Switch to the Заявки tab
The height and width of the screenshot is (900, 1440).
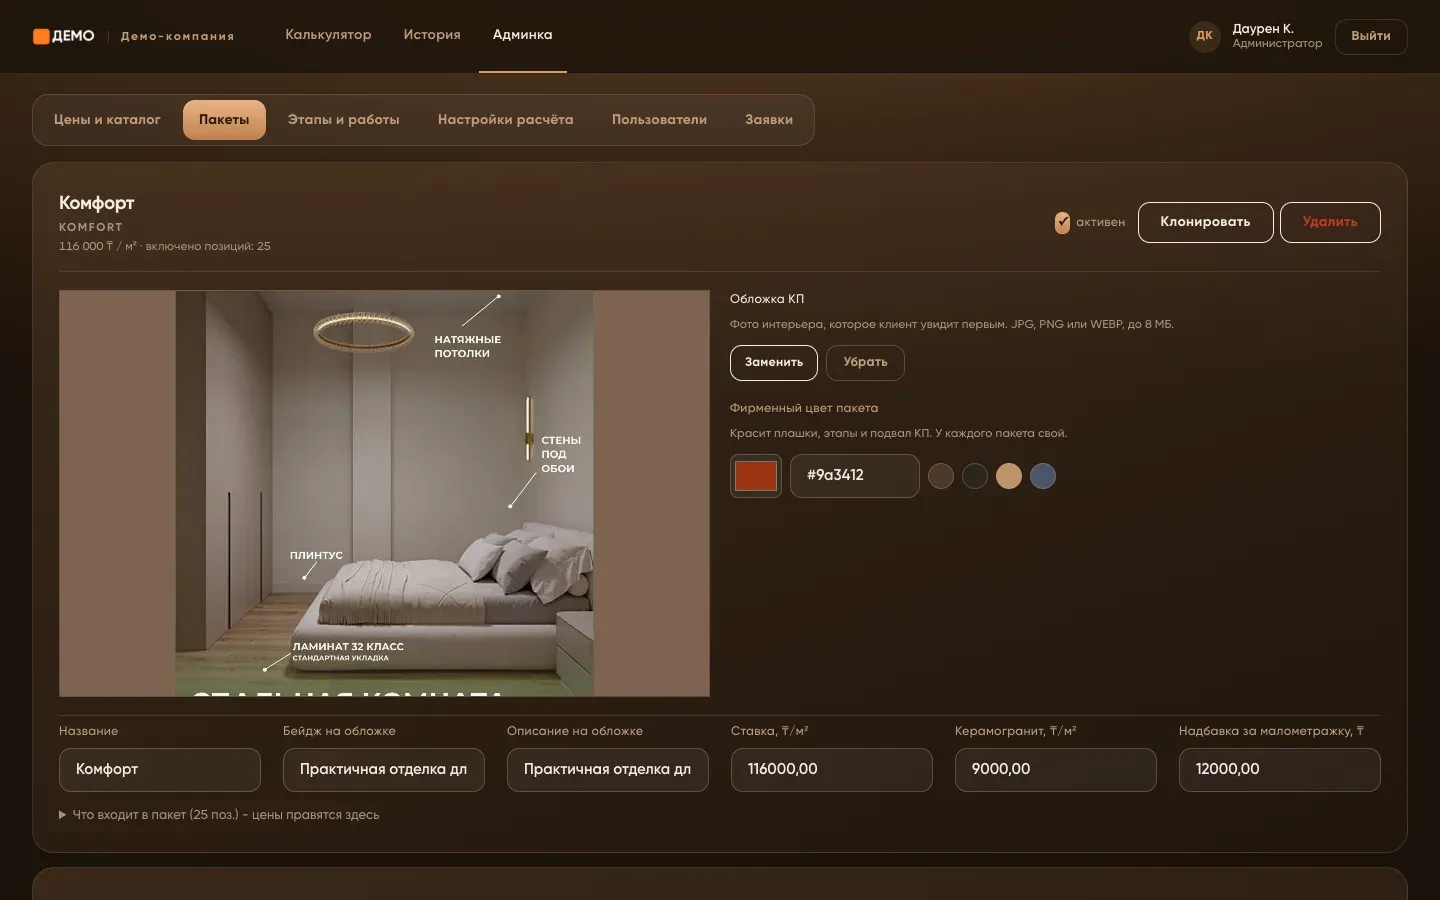point(769,120)
